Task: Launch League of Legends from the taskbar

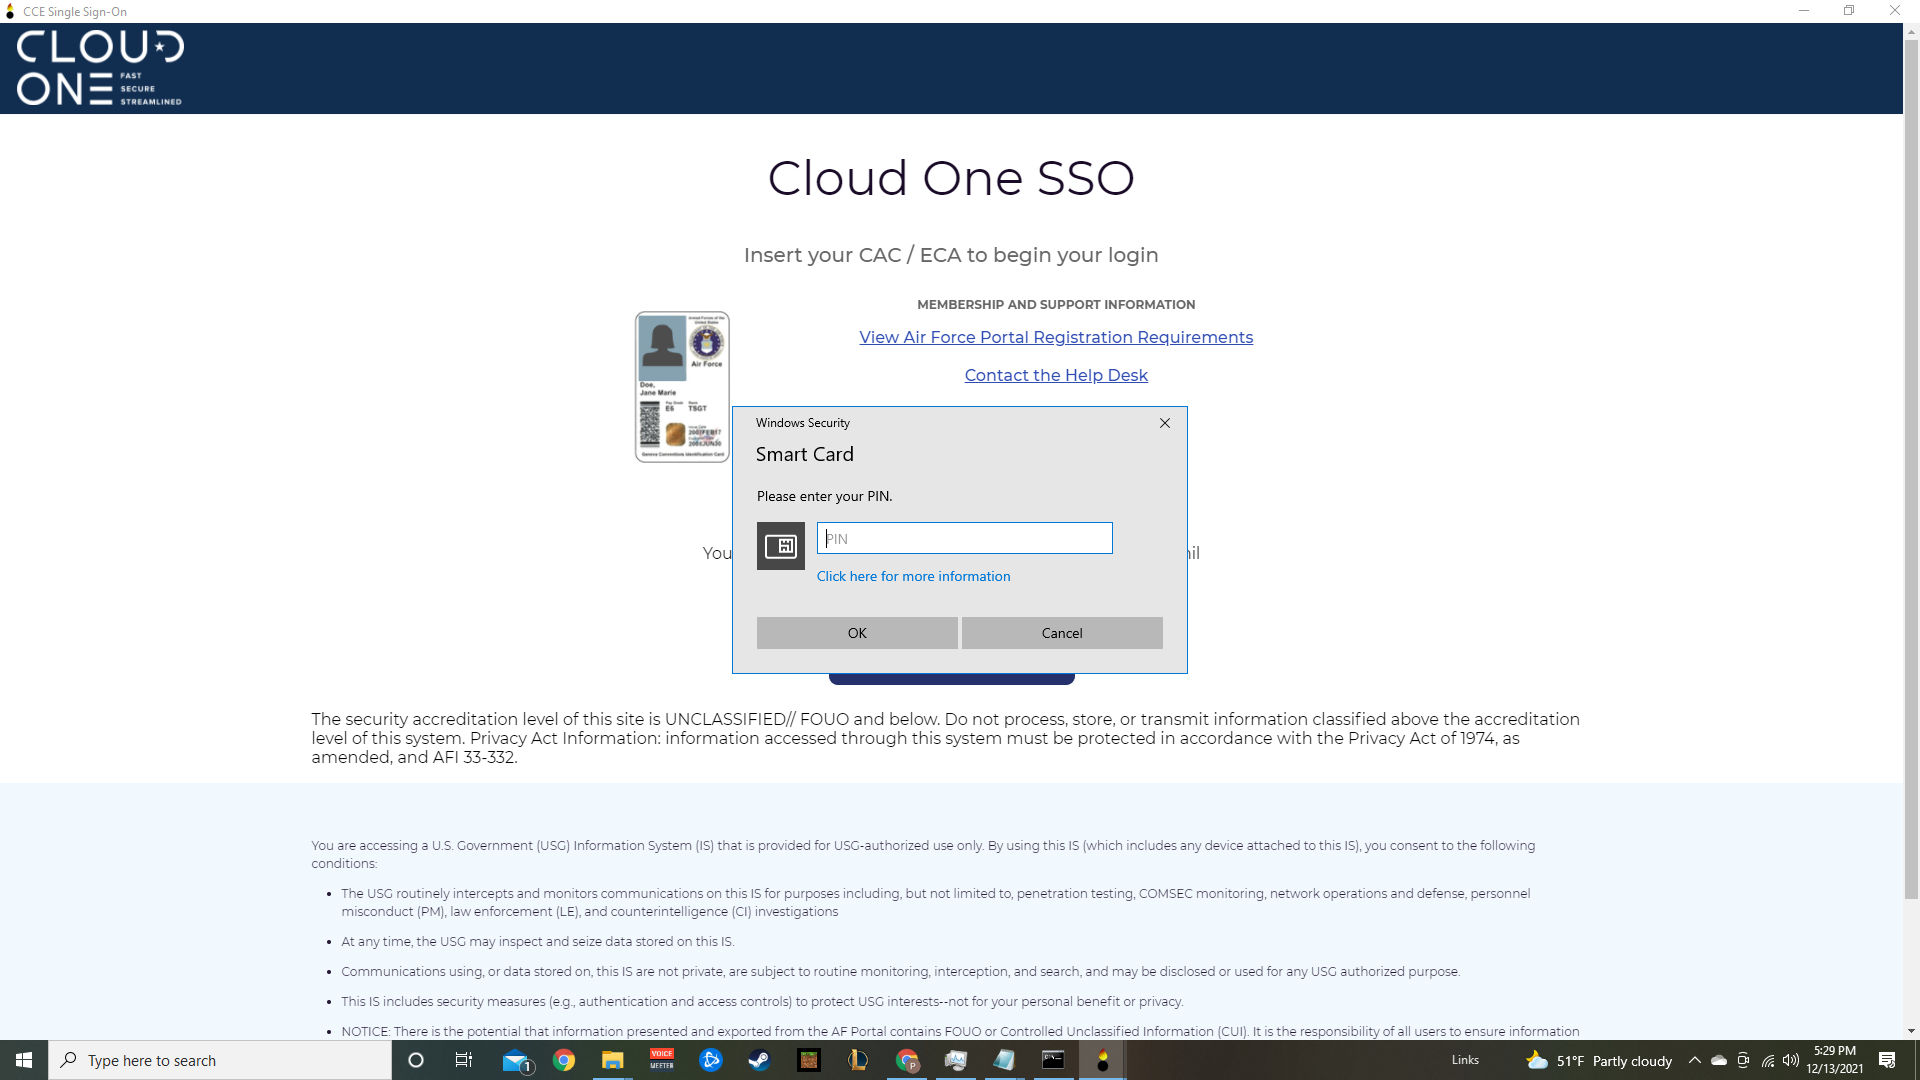Action: tap(857, 1060)
